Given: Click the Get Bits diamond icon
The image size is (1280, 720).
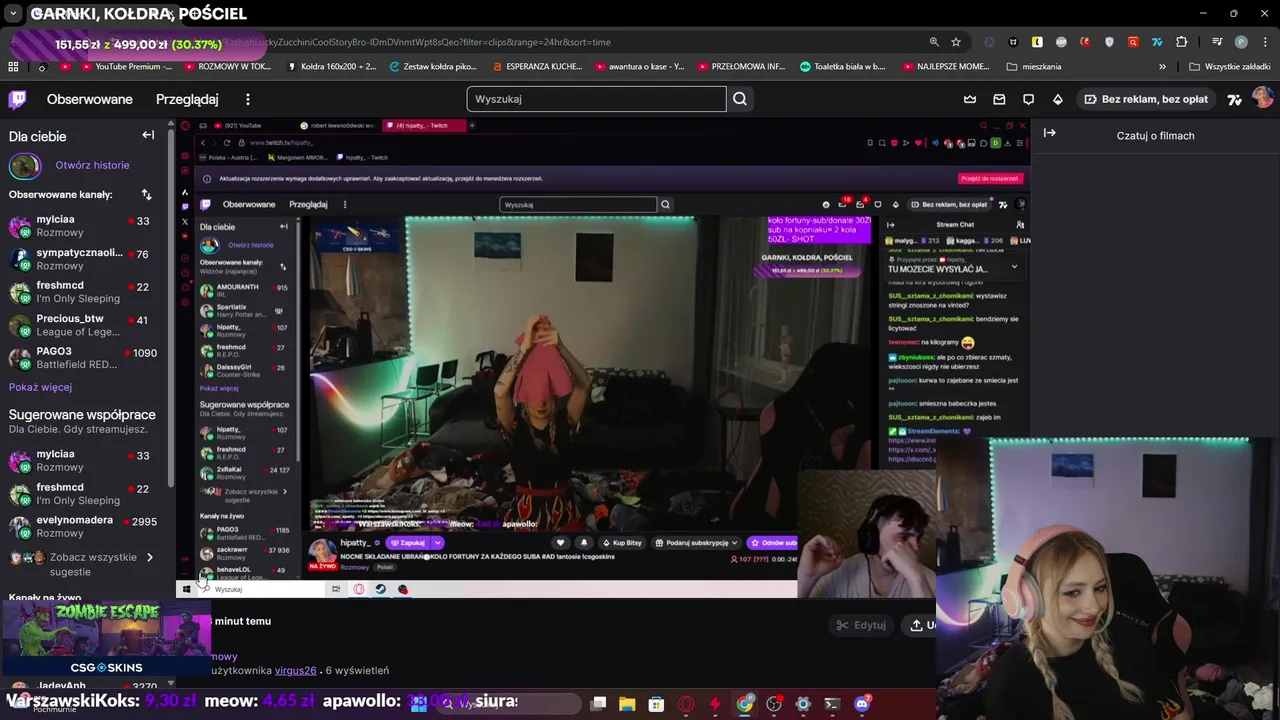Looking at the screenshot, I should tap(1058, 99).
